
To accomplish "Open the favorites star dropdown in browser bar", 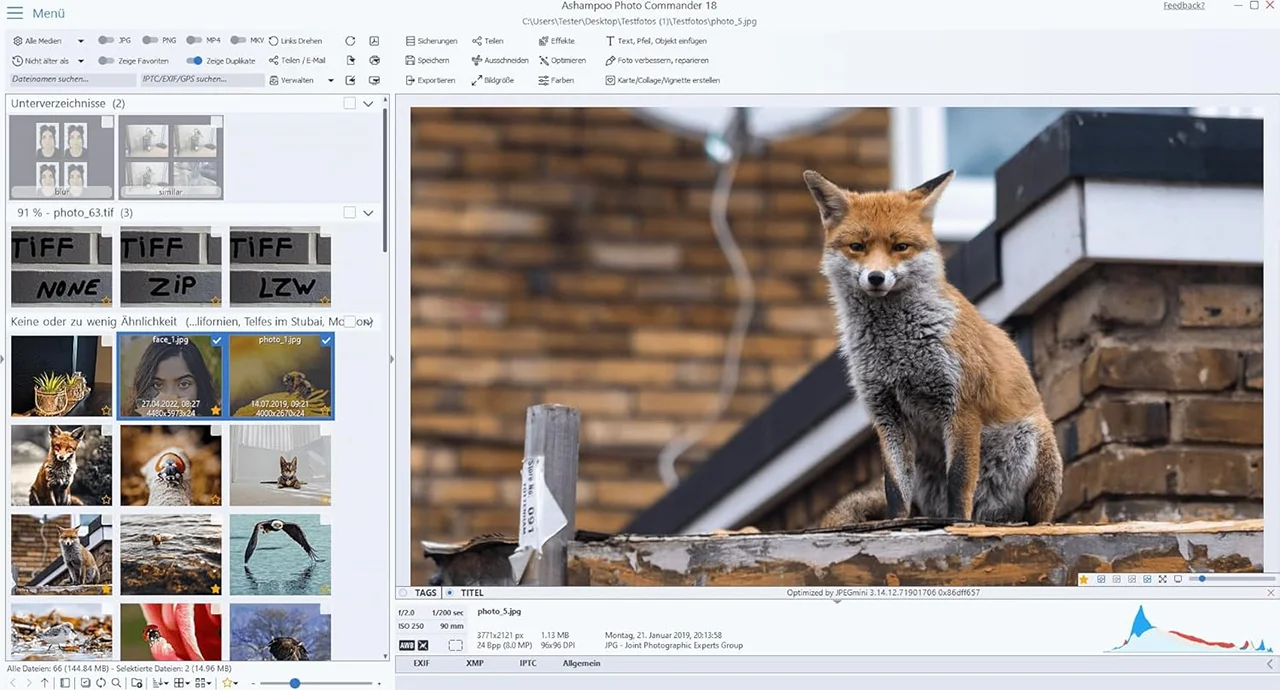I will click(230, 683).
